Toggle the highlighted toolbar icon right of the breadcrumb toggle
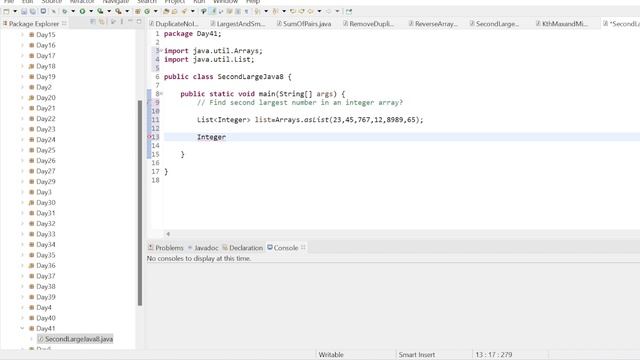Image resolution: width=640 pixels, height=360 pixels. pos(213,11)
